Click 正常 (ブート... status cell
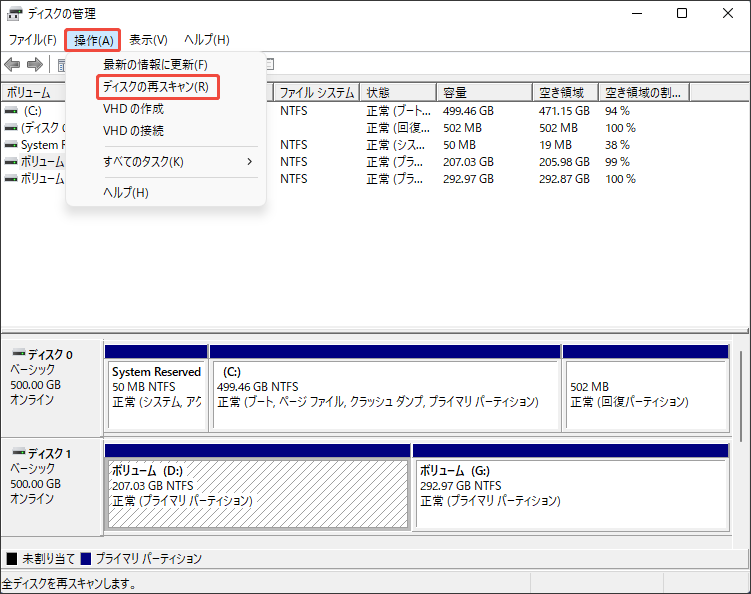751x594 pixels. [x=398, y=111]
